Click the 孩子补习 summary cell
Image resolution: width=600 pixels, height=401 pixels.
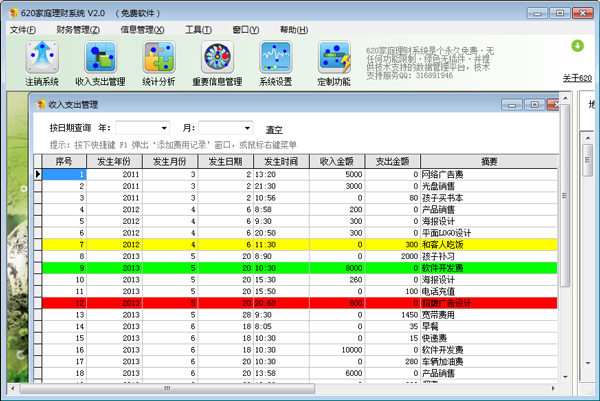(489, 256)
